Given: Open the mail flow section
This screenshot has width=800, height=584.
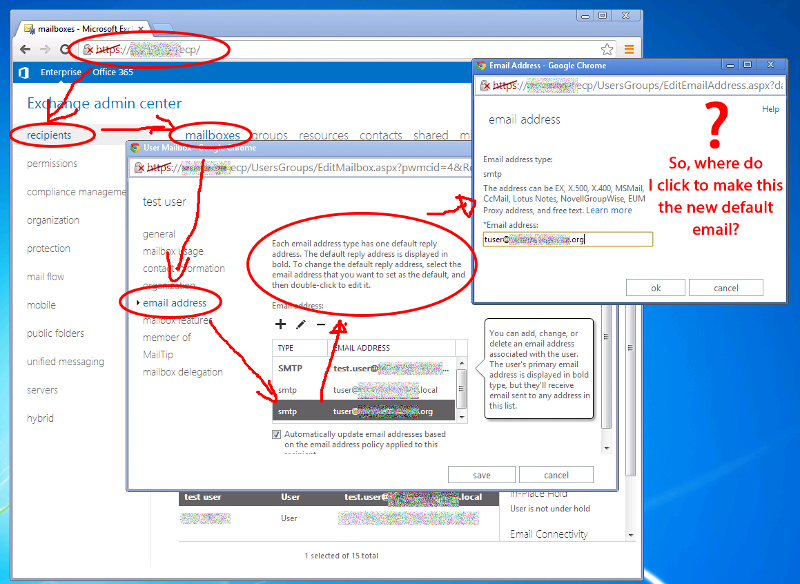Looking at the screenshot, I should click(x=45, y=276).
